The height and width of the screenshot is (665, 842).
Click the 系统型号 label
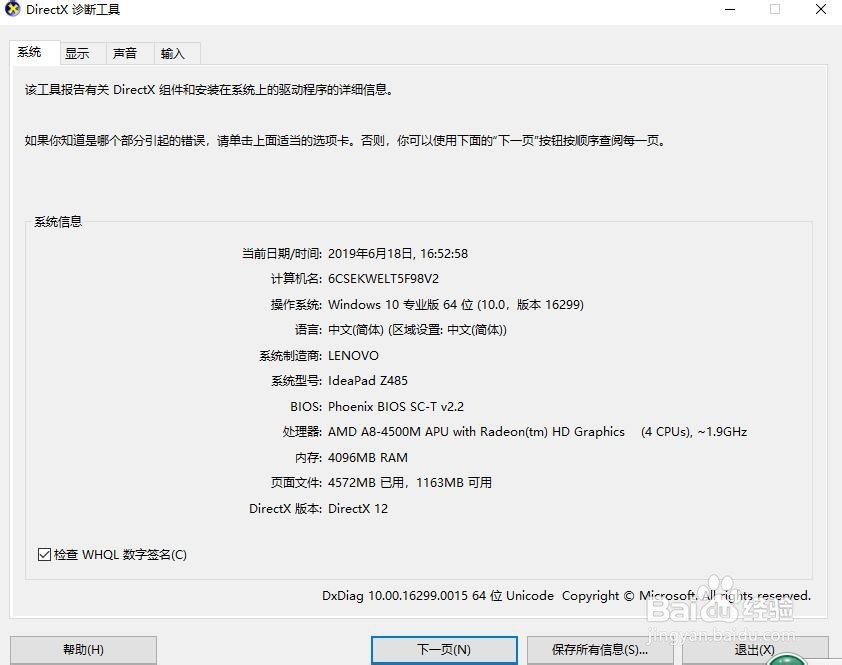tap(296, 381)
